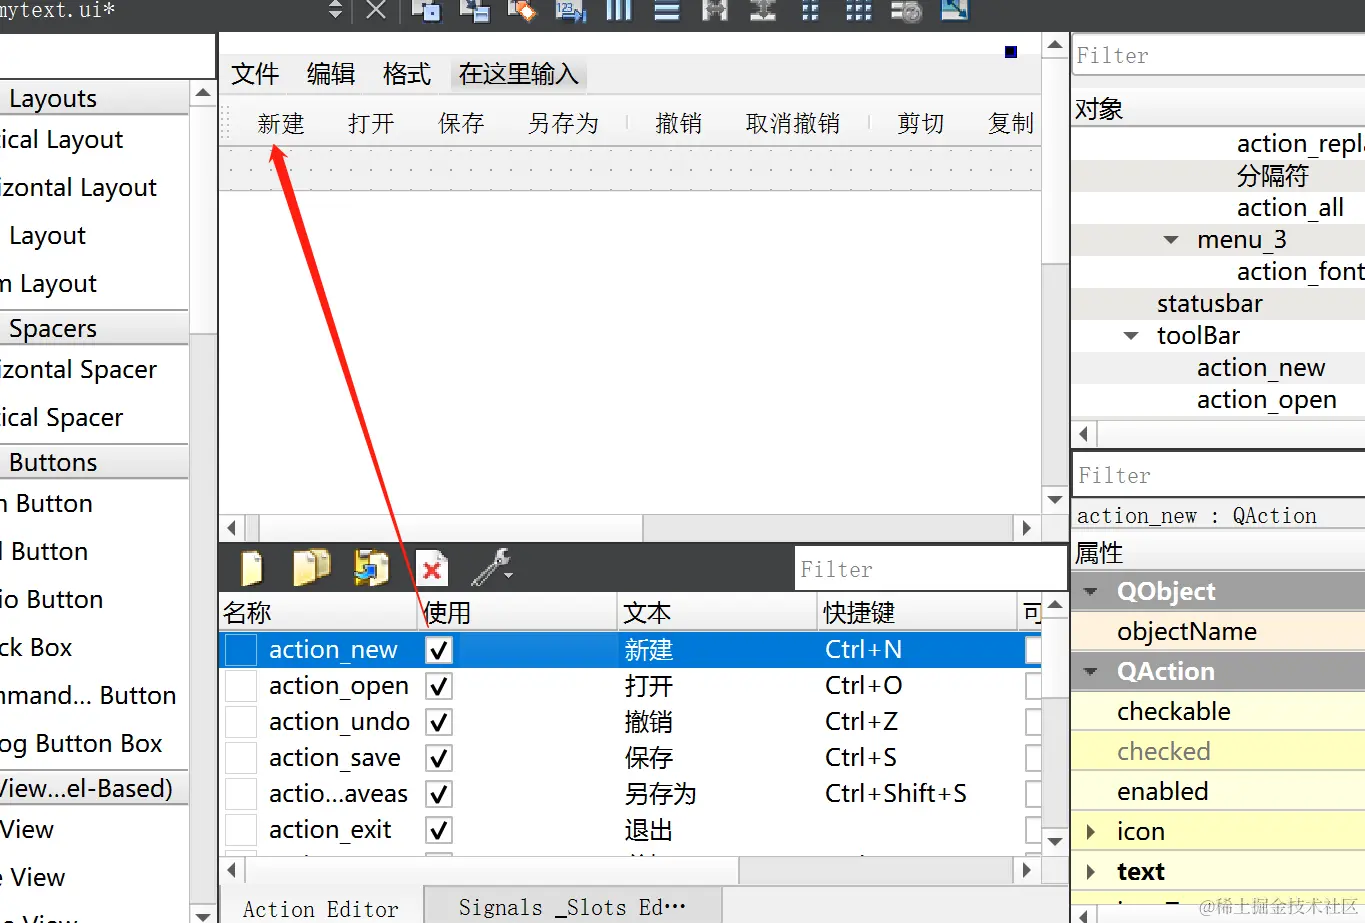Activate Edit Widgets mode icon
The height and width of the screenshot is (923, 1365).
pyautogui.click(x=426, y=11)
